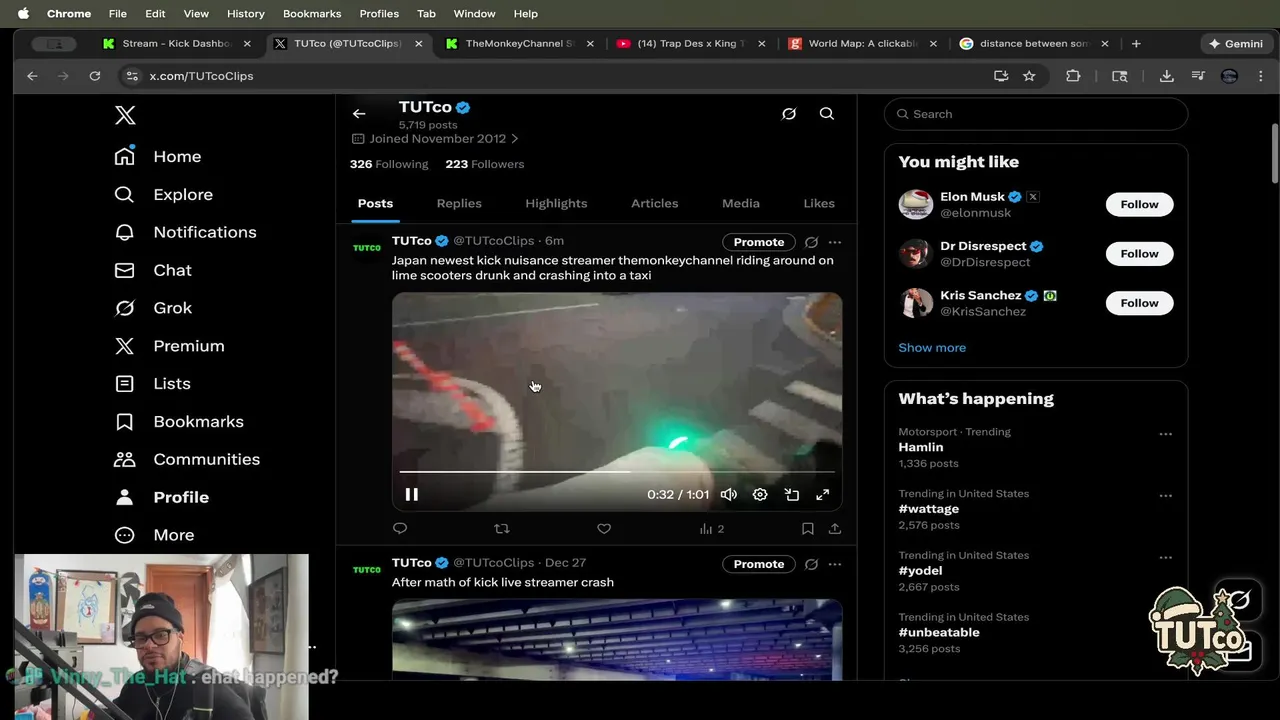The image size is (1280, 720).
Task: Switch to Media tab
Action: (741, 203)
